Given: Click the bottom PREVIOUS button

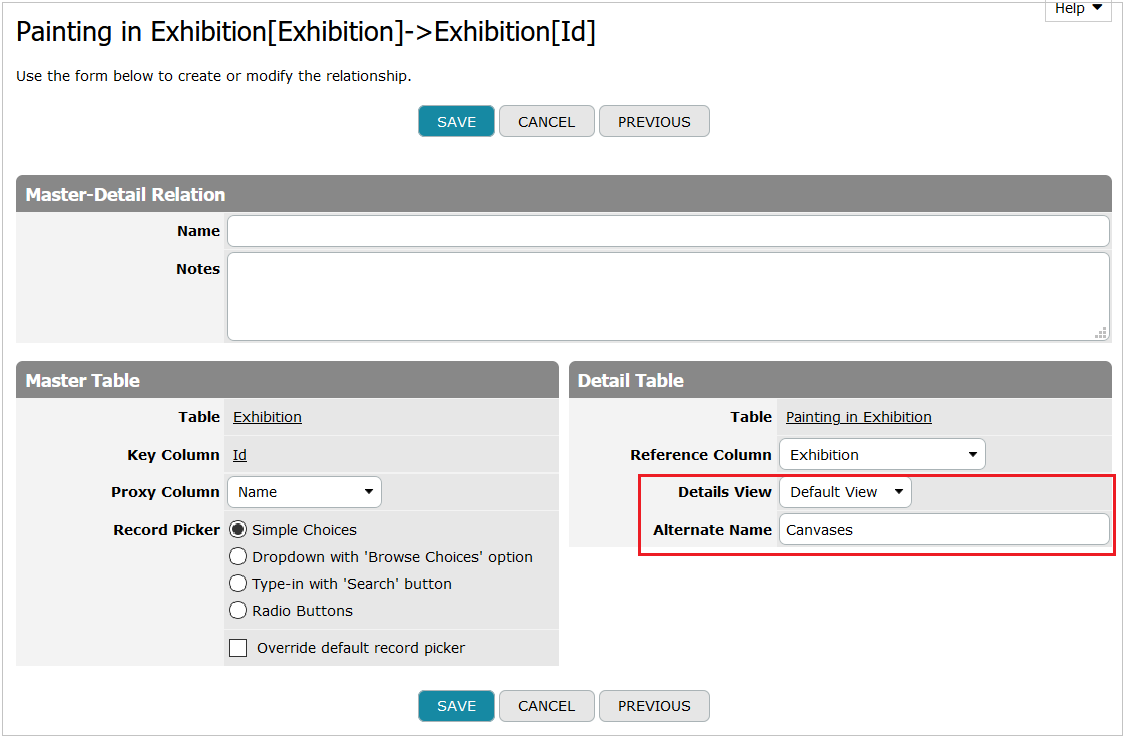Looking at the screenshot, I should (x=654, y=706).
